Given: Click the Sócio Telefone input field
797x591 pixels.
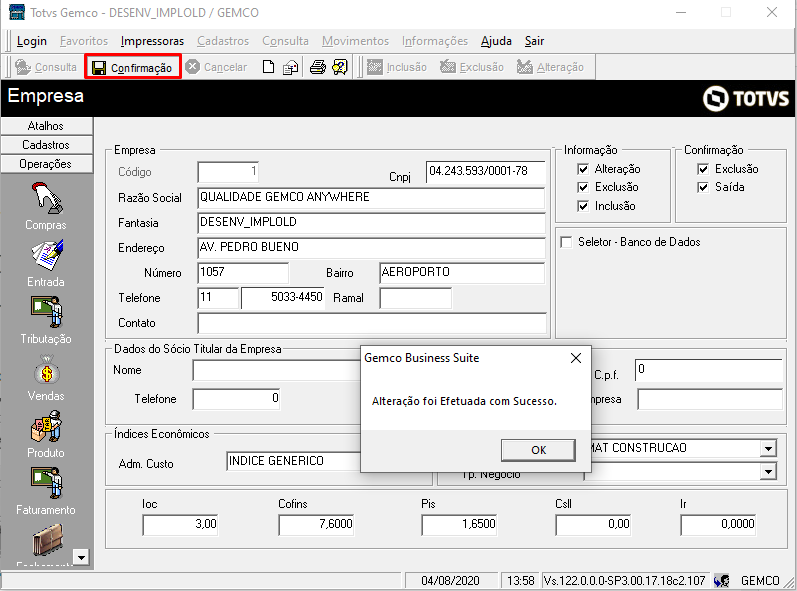Looking at the screenshot, I should (x=236, y=399).
